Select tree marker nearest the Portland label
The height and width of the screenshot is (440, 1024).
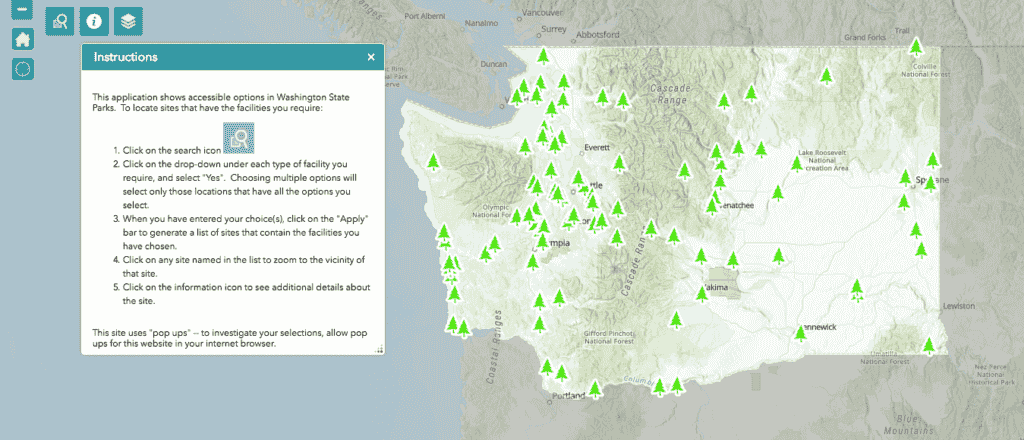coord(595,389)
